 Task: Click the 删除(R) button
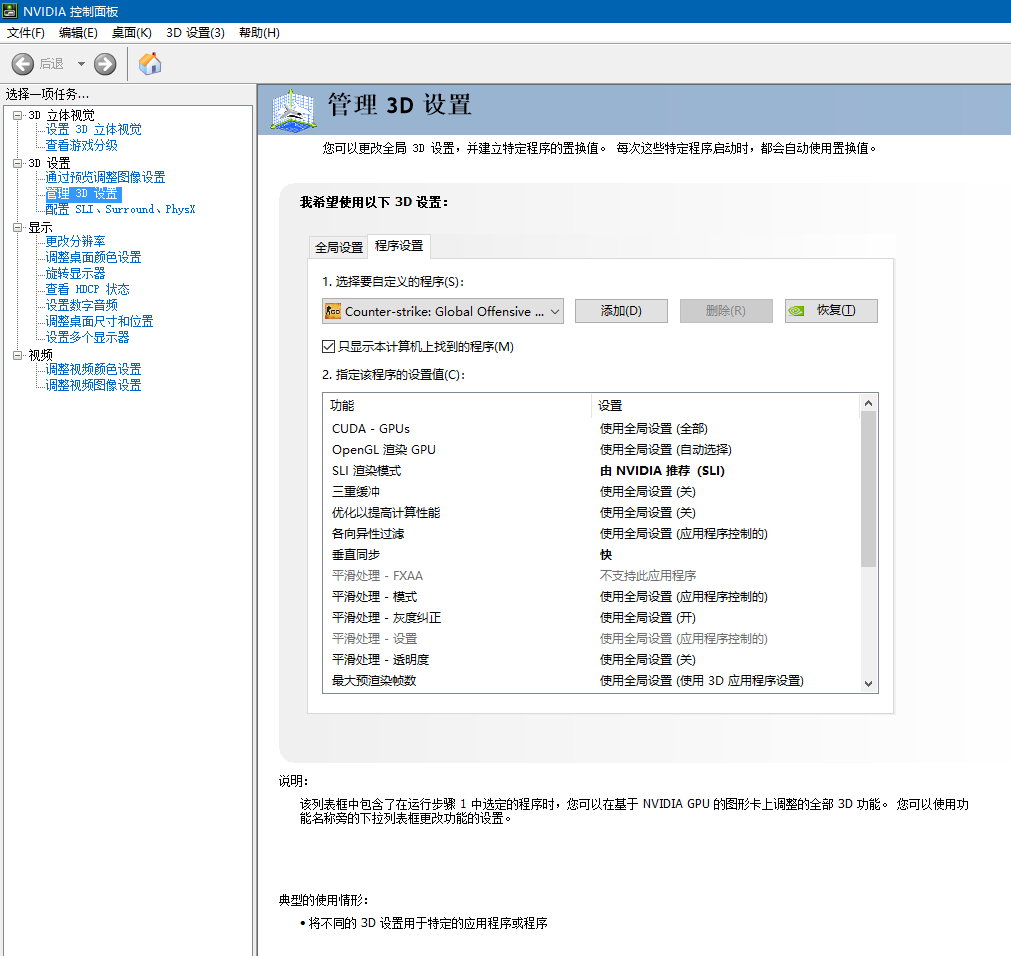pos(726,311)
